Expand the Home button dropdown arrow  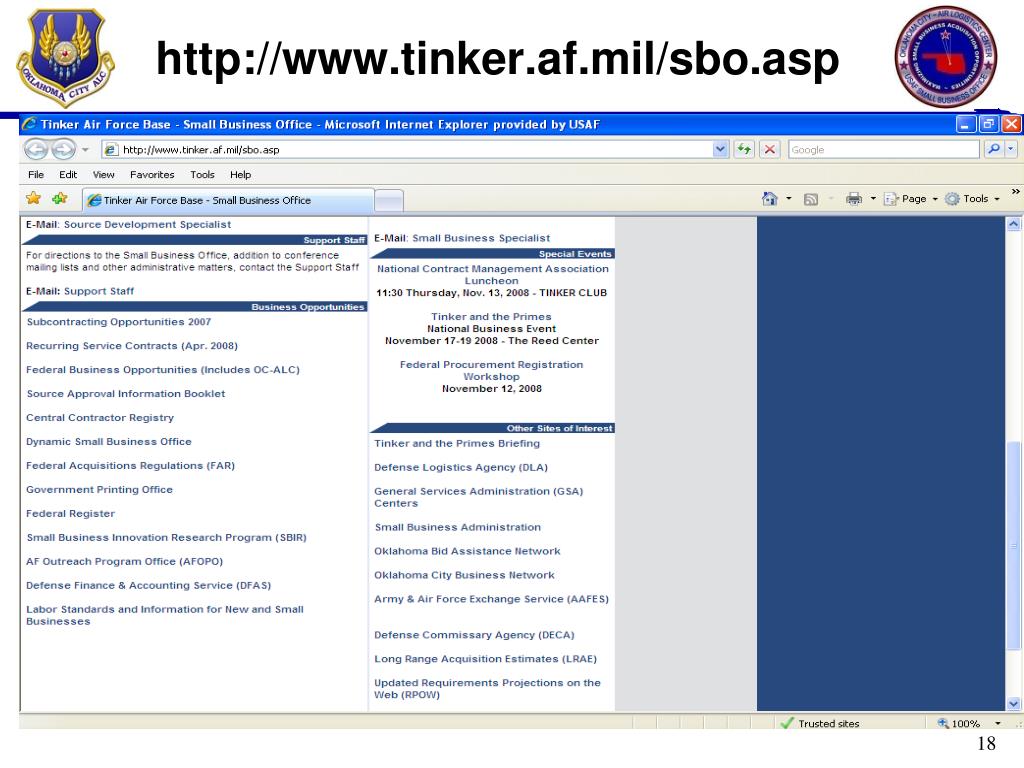pos(788,199)
